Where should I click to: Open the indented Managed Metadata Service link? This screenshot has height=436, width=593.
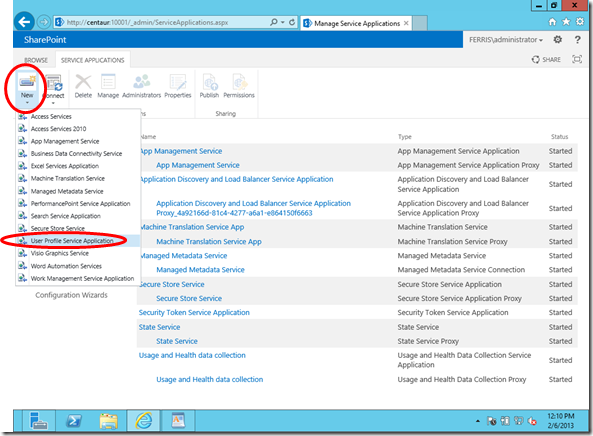[x=200, y=270]
